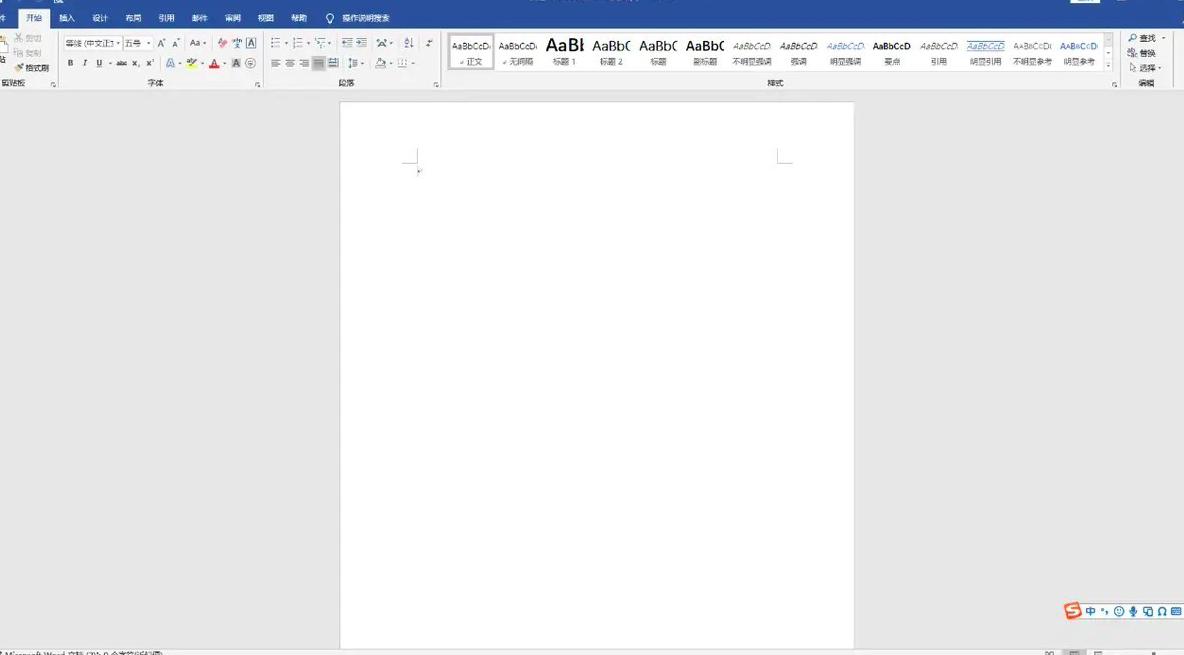Click paragraph shading paint bucket icon
This screenshot has width=1184, height=655.
(x=381, y=63)
